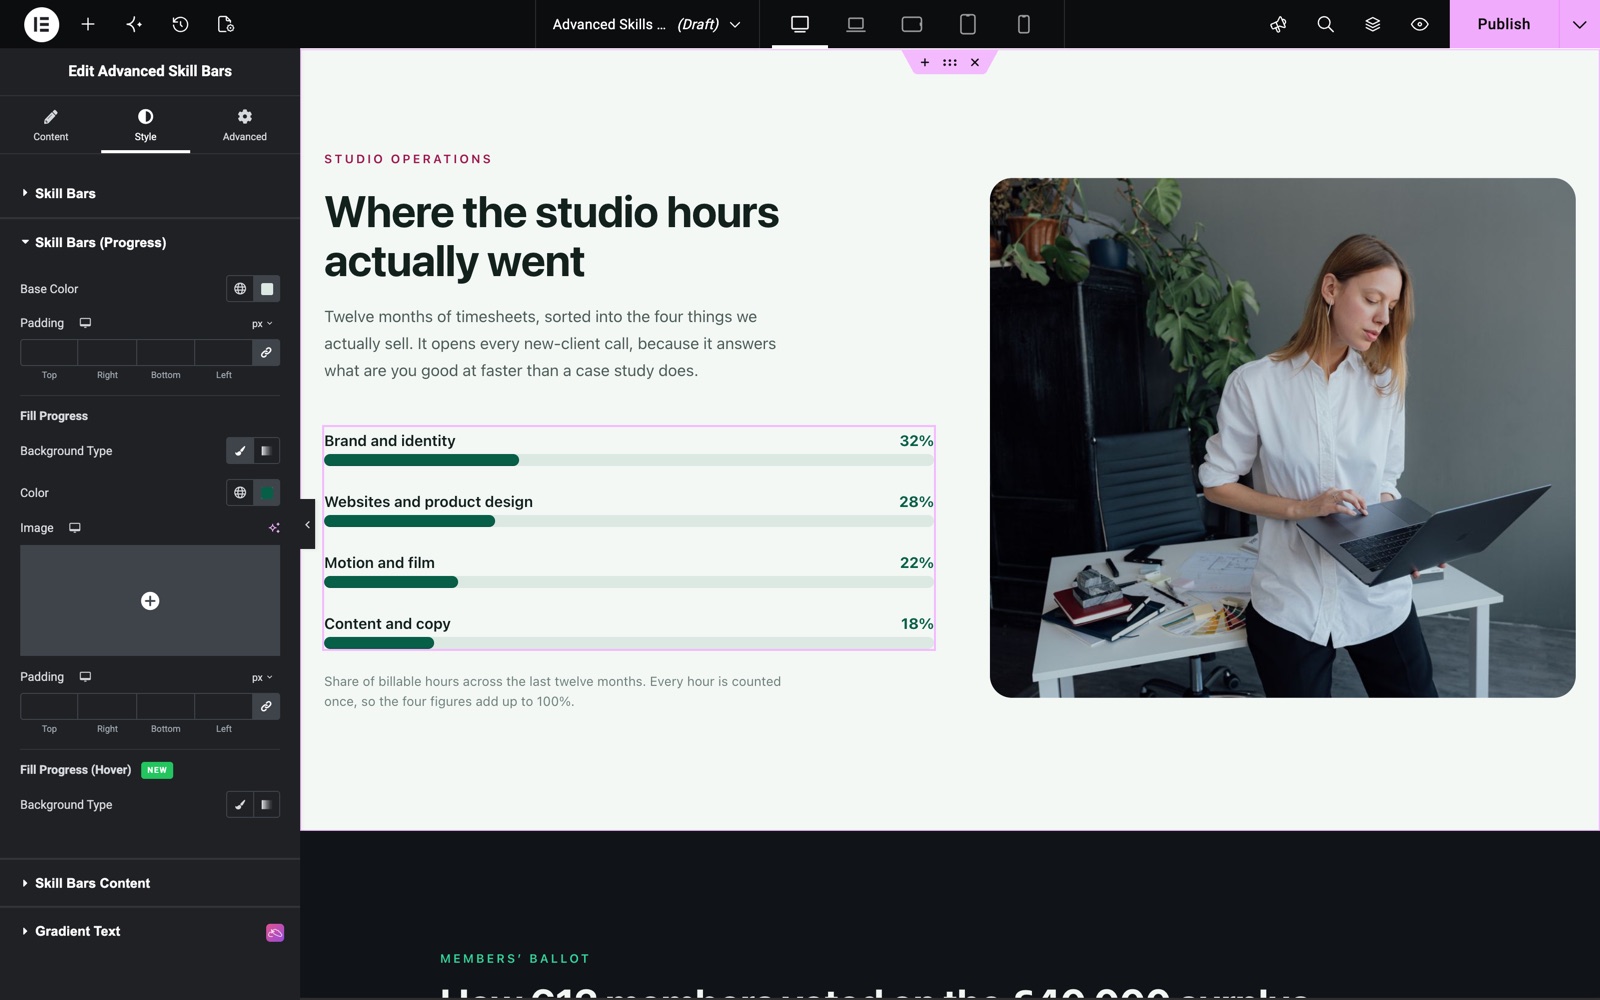Expand the Skill Bars Content section
The height and width of the screenshot is (1000, 1600).
pos(150,883)
